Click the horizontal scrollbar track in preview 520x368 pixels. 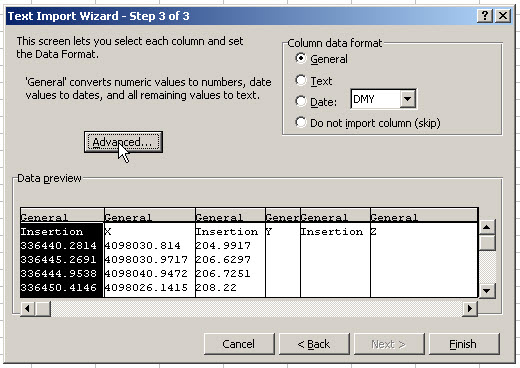coord(257,309)
